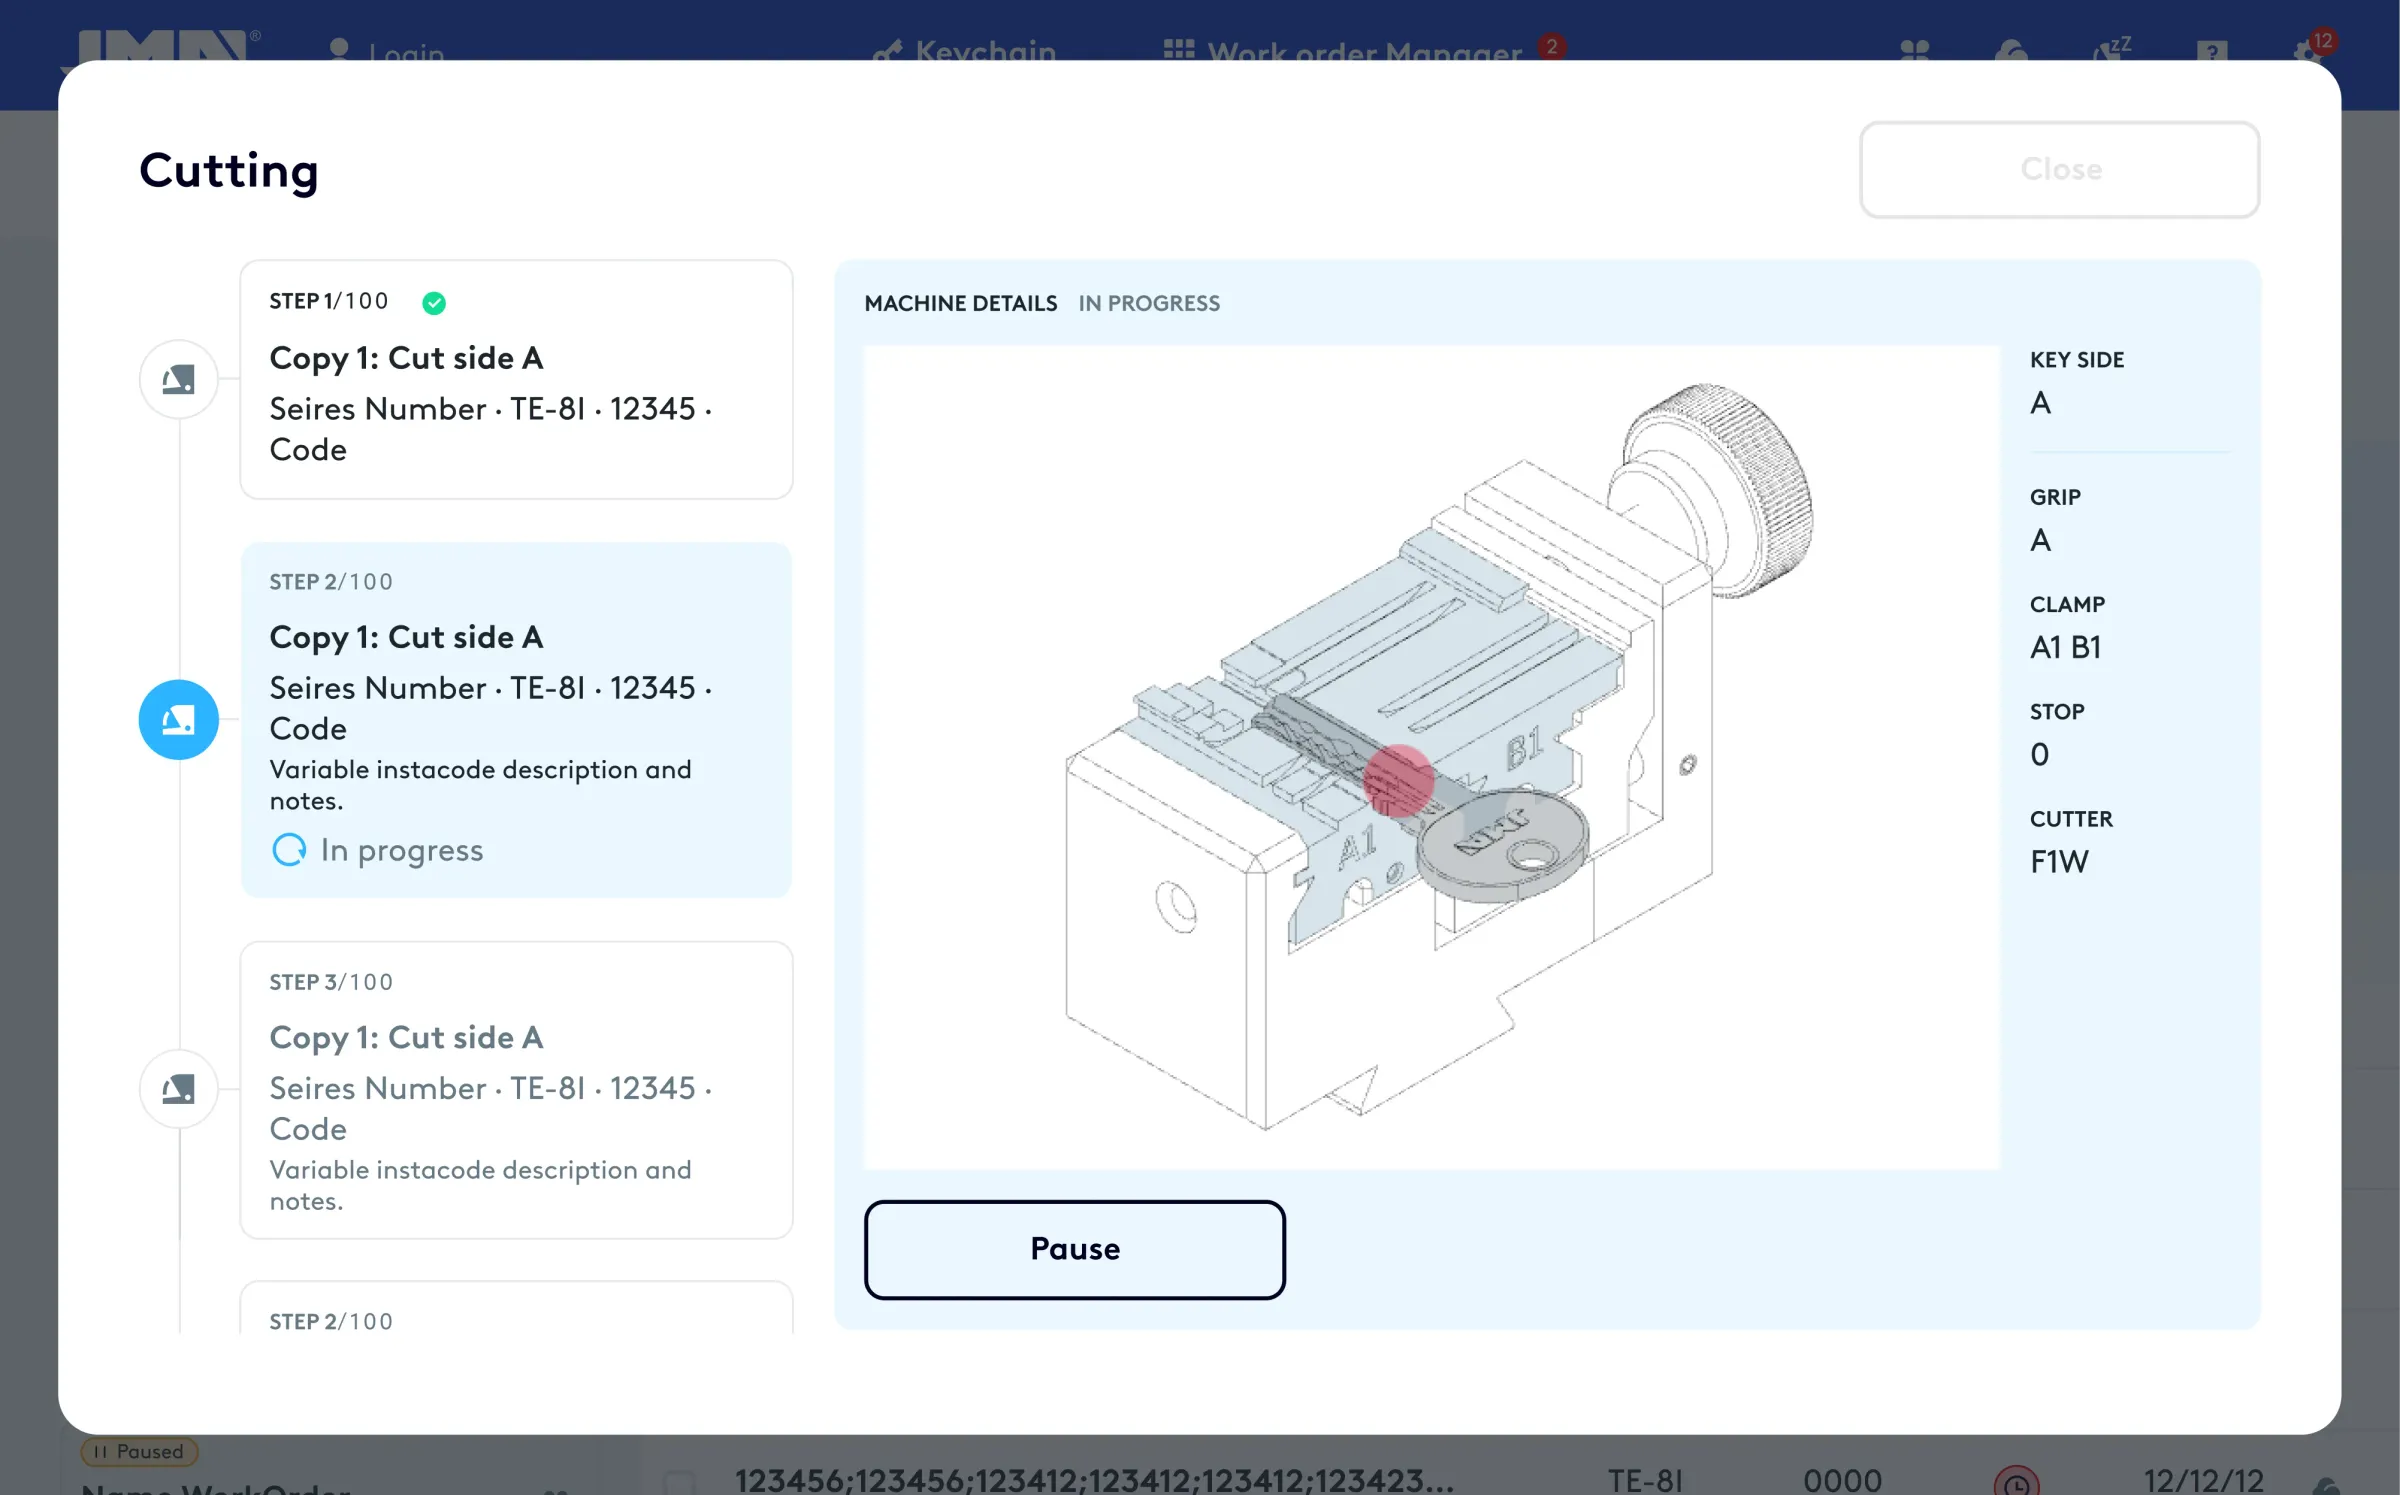Viewport: 2400px width, 1495px height.
Task: Click the Paused status badge
Action: click(x=139, y=1451)
